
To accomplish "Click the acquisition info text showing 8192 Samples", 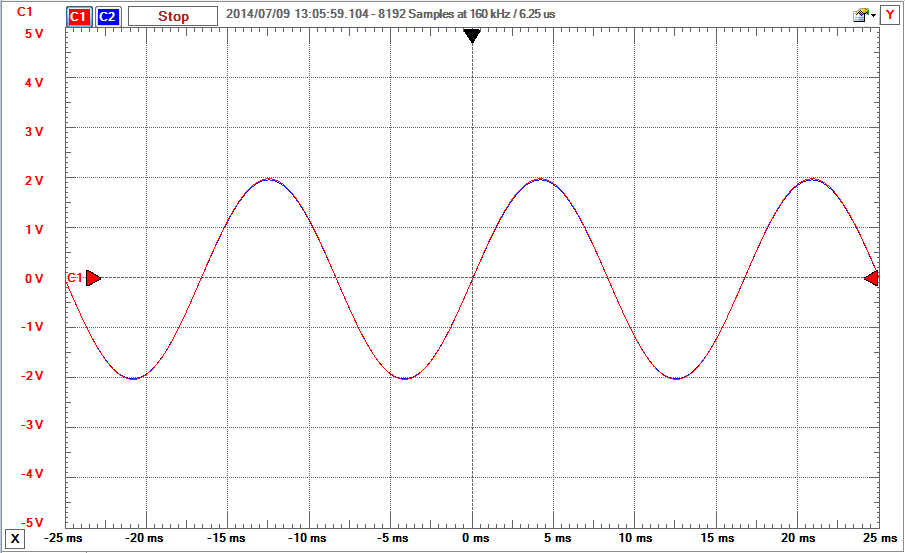I will coord(390,14).
